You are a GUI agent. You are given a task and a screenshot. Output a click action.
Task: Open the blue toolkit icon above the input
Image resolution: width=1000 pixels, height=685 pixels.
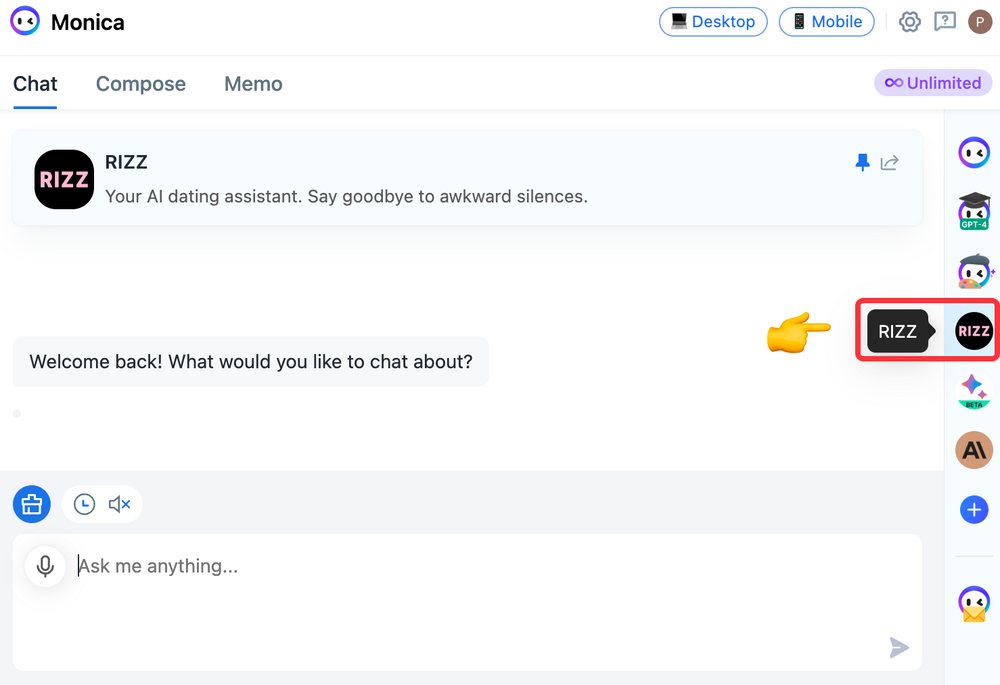[x=31, y=504]
